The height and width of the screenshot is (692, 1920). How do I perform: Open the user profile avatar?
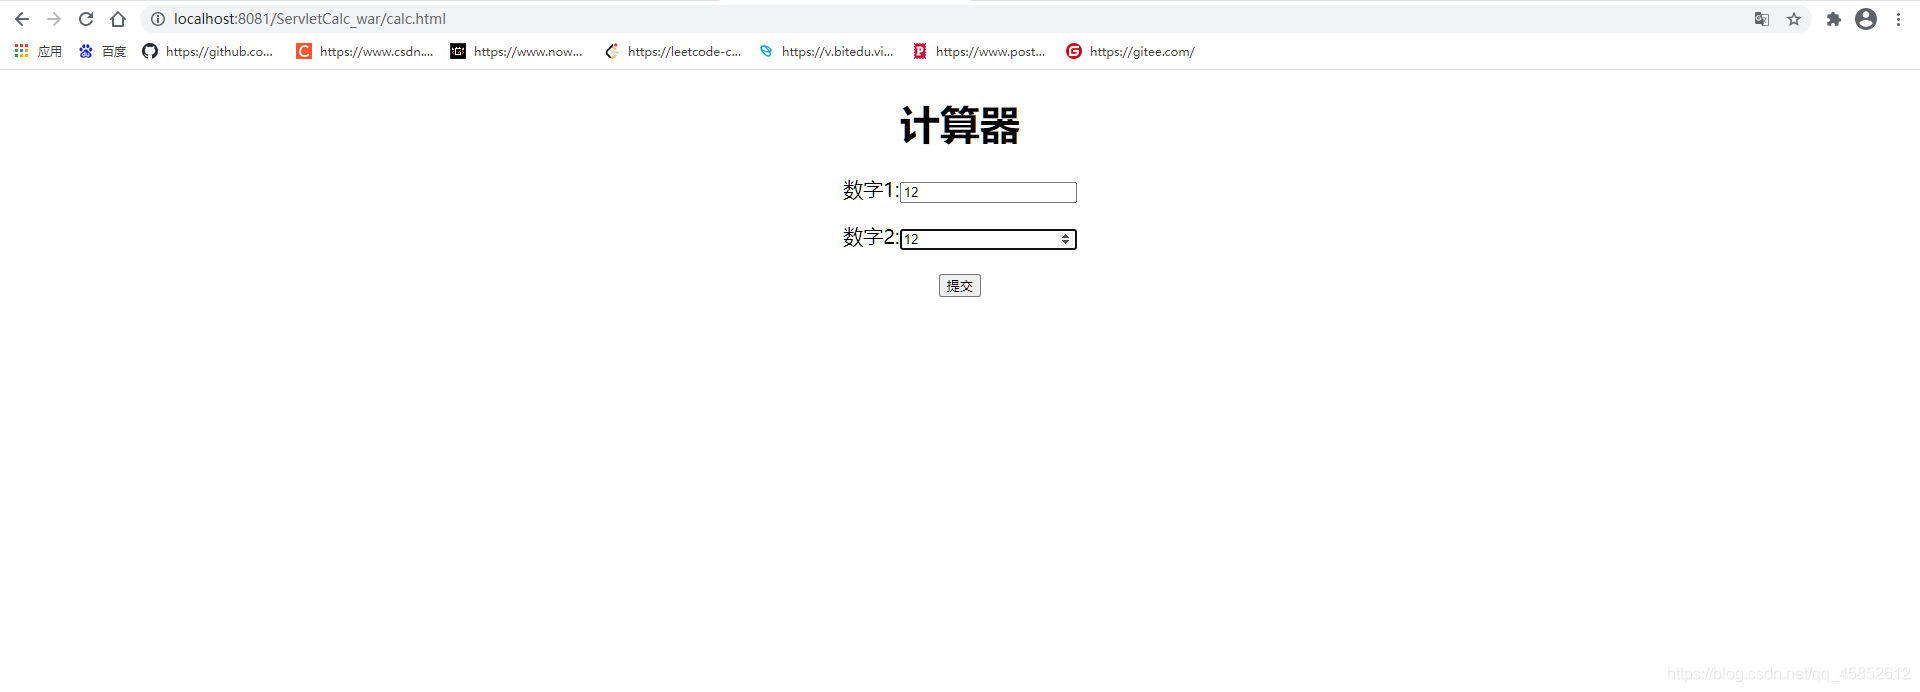[x=1866, y=19]
